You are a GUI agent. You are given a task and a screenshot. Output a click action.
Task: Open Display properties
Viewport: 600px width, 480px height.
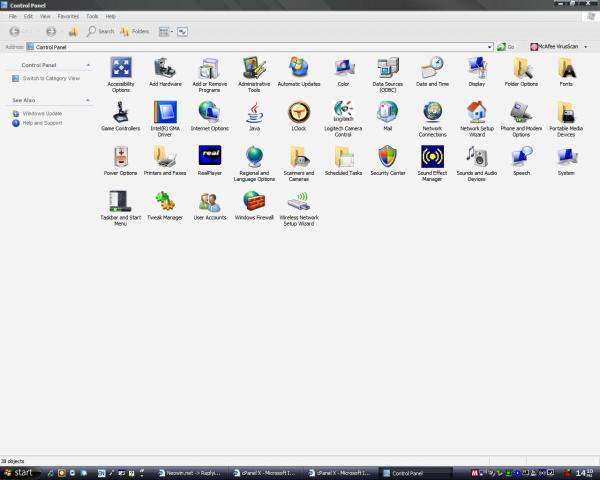tap(477, 72)
